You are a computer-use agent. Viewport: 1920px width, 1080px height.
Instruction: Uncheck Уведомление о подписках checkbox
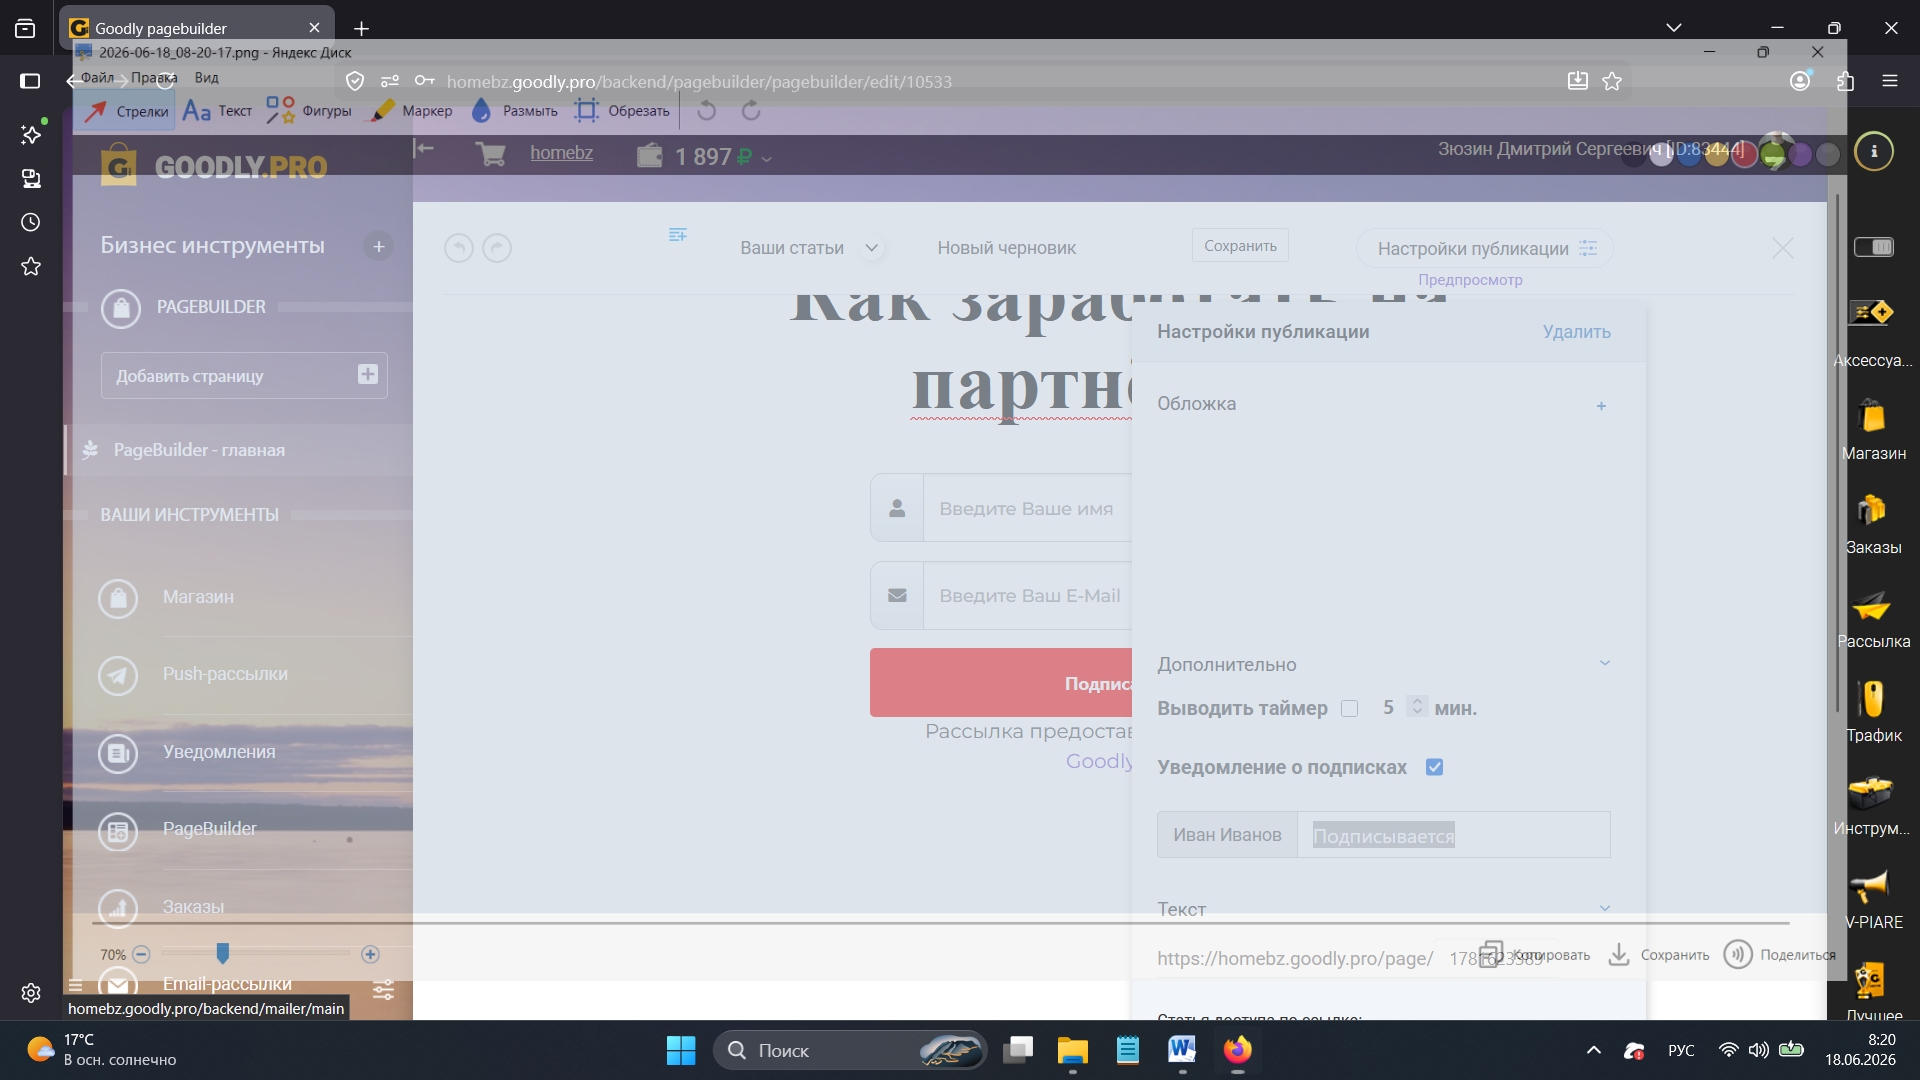[1435, 767]
